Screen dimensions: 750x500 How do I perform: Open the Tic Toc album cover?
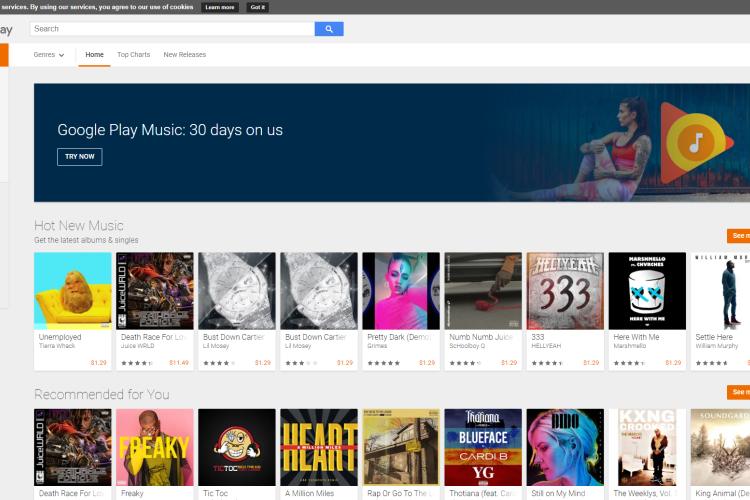237,447
